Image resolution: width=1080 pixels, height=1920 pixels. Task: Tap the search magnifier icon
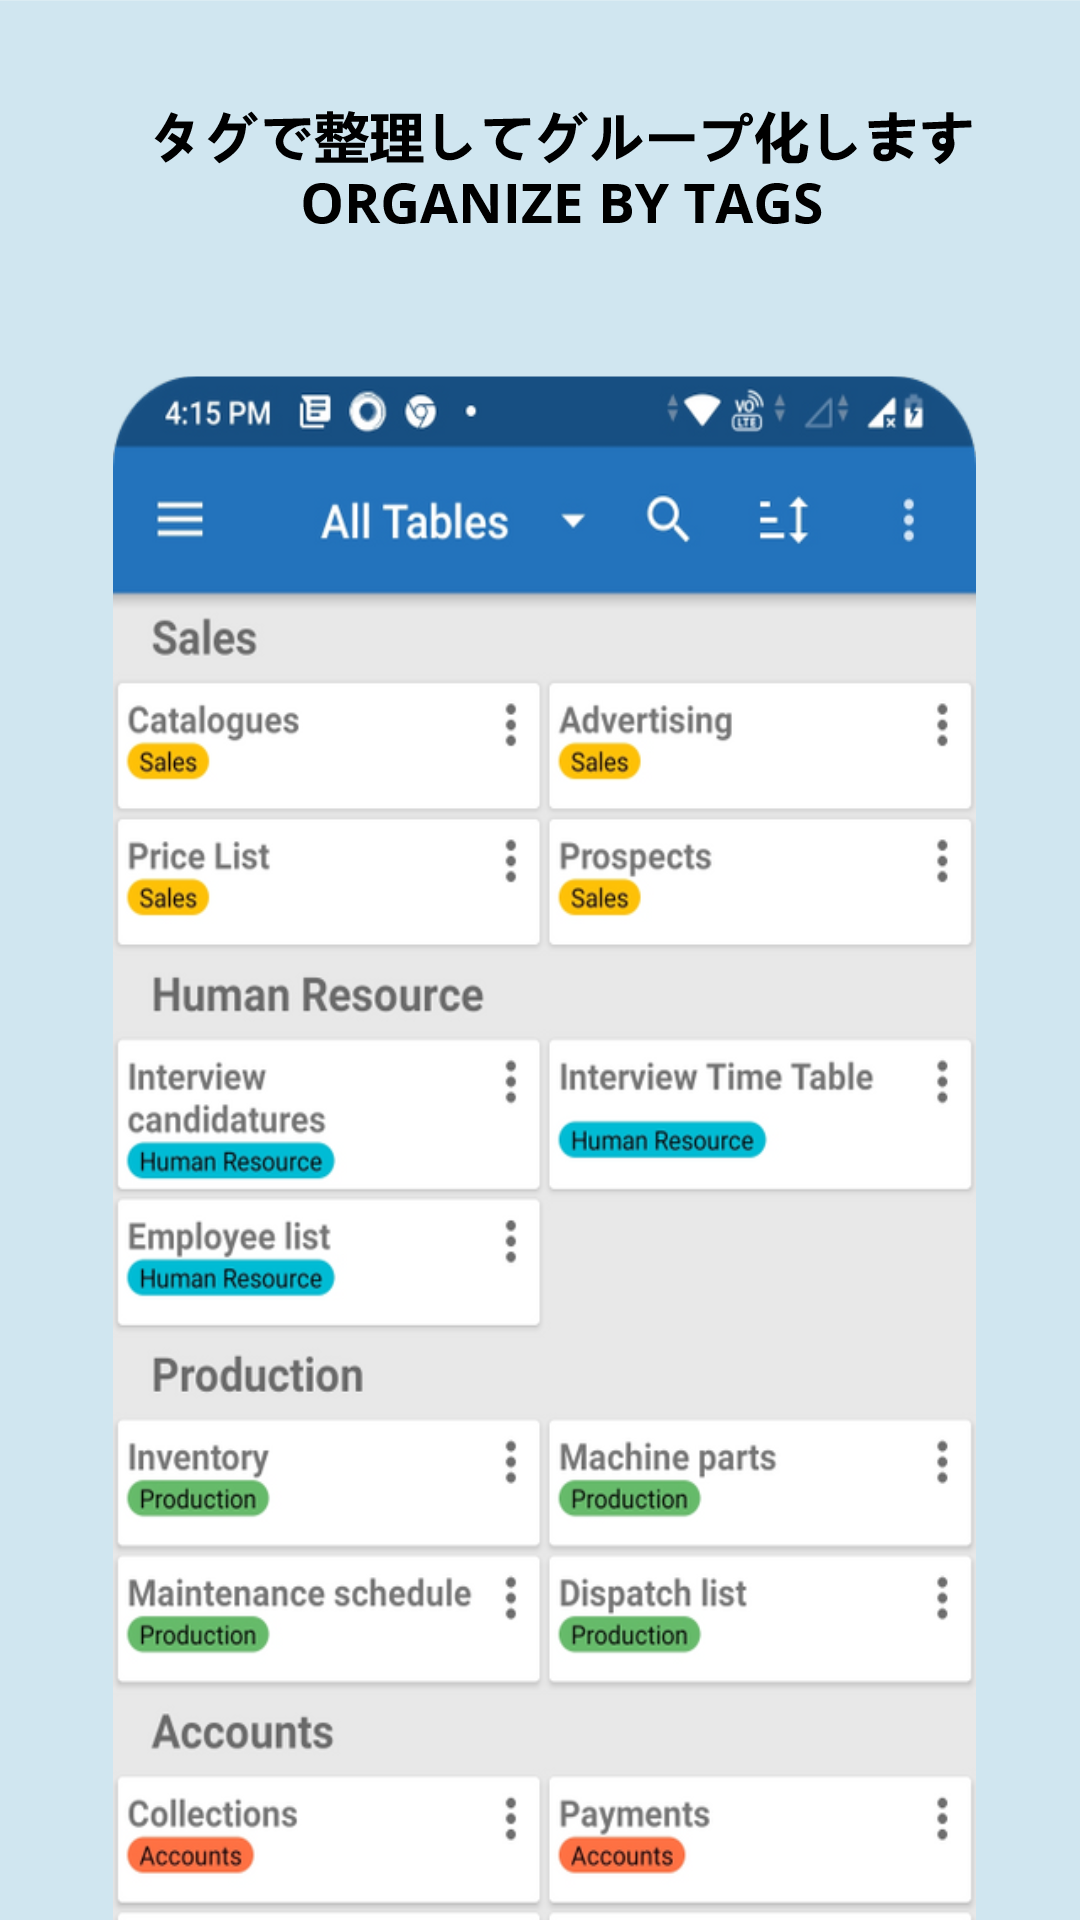coord(668,520)
